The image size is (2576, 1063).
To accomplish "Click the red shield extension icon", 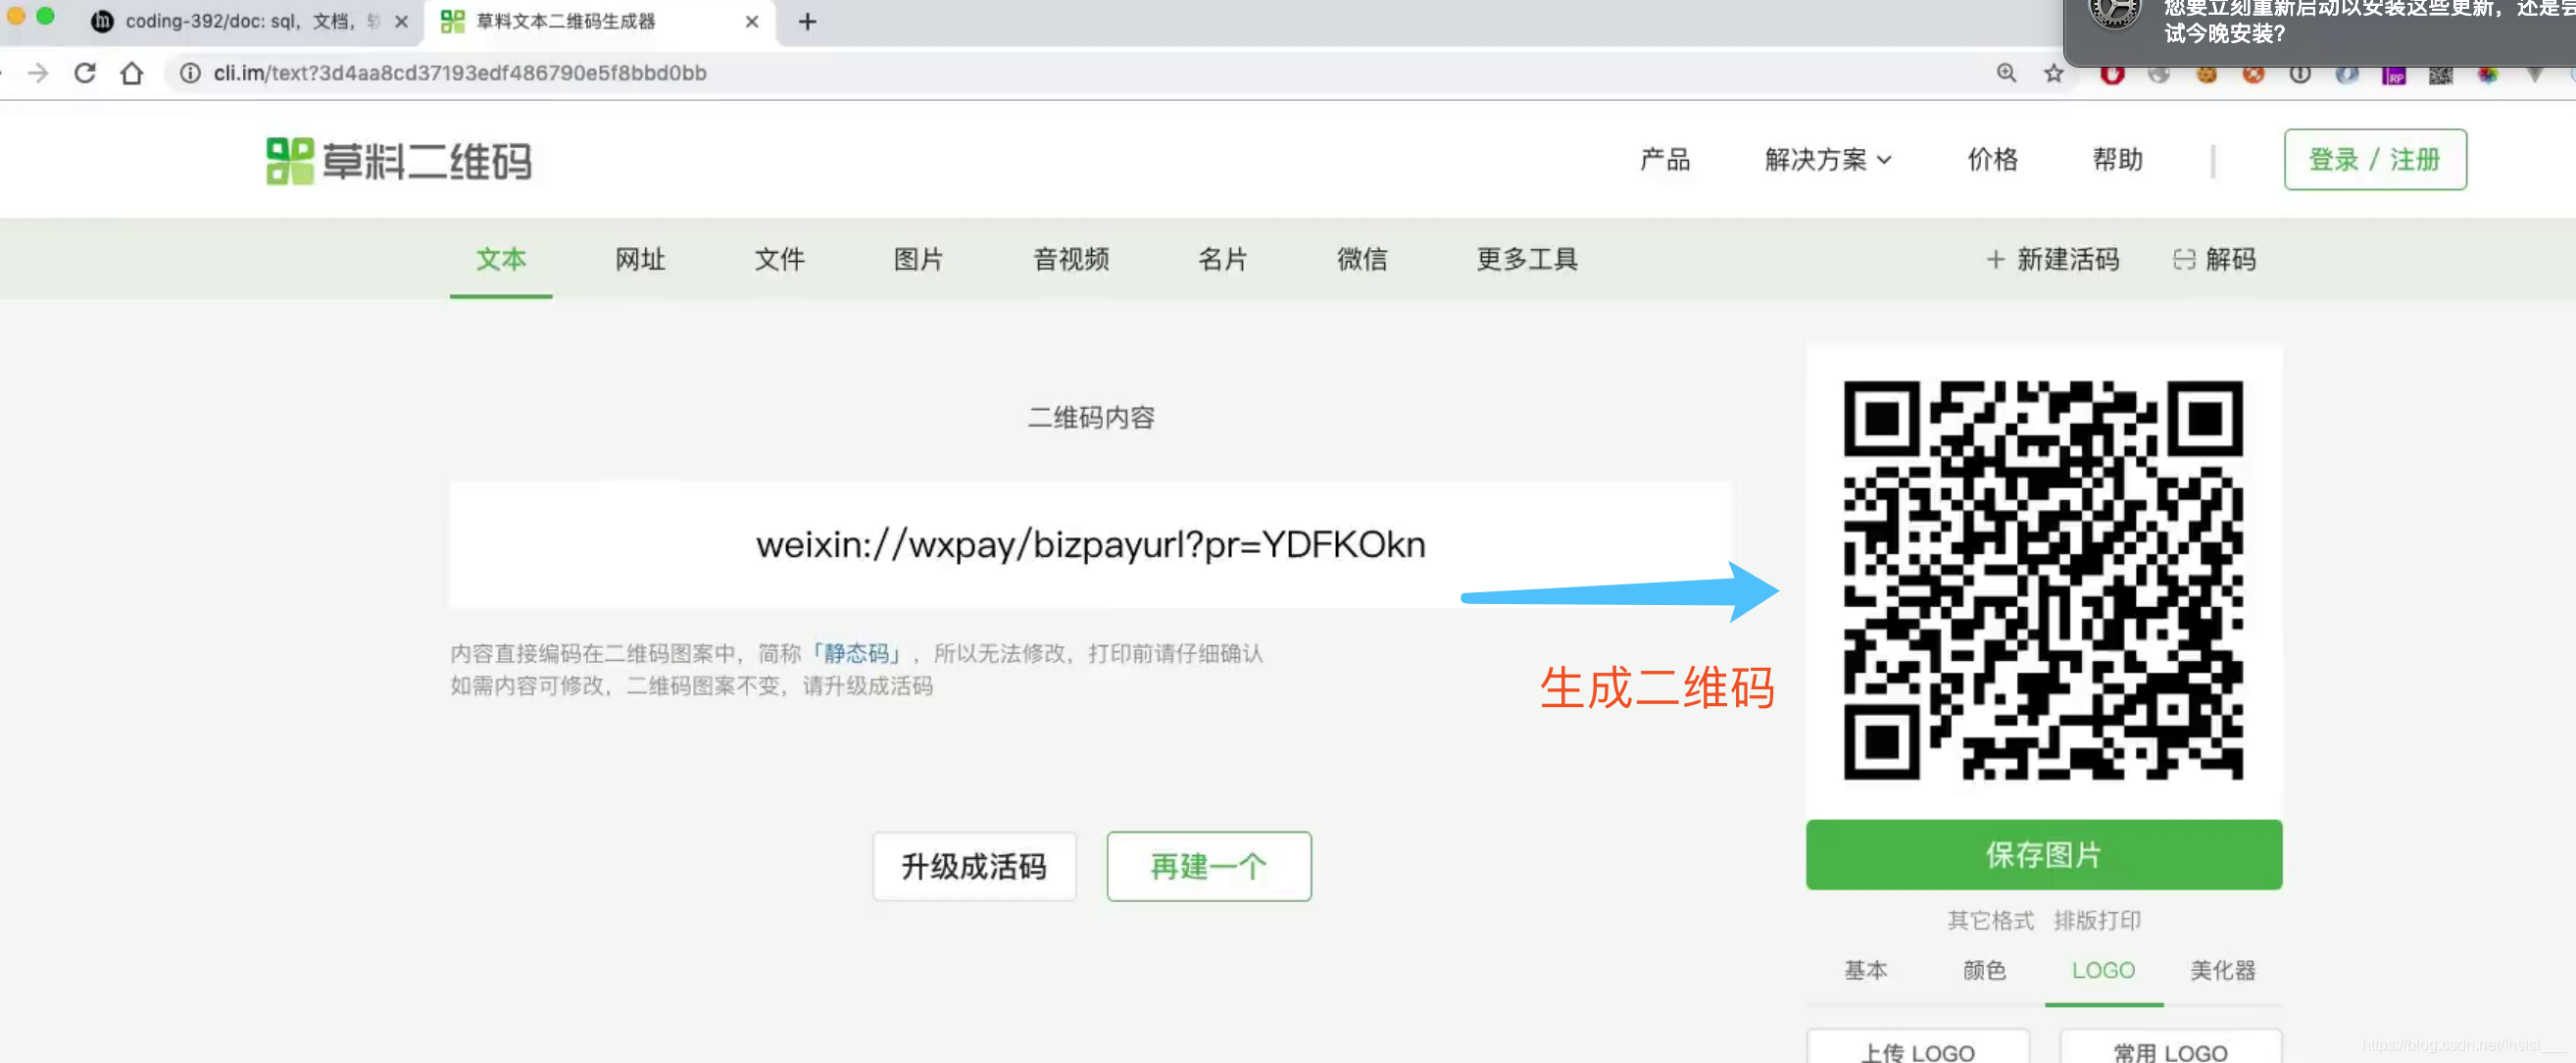I will click(x=2111, y=74).
